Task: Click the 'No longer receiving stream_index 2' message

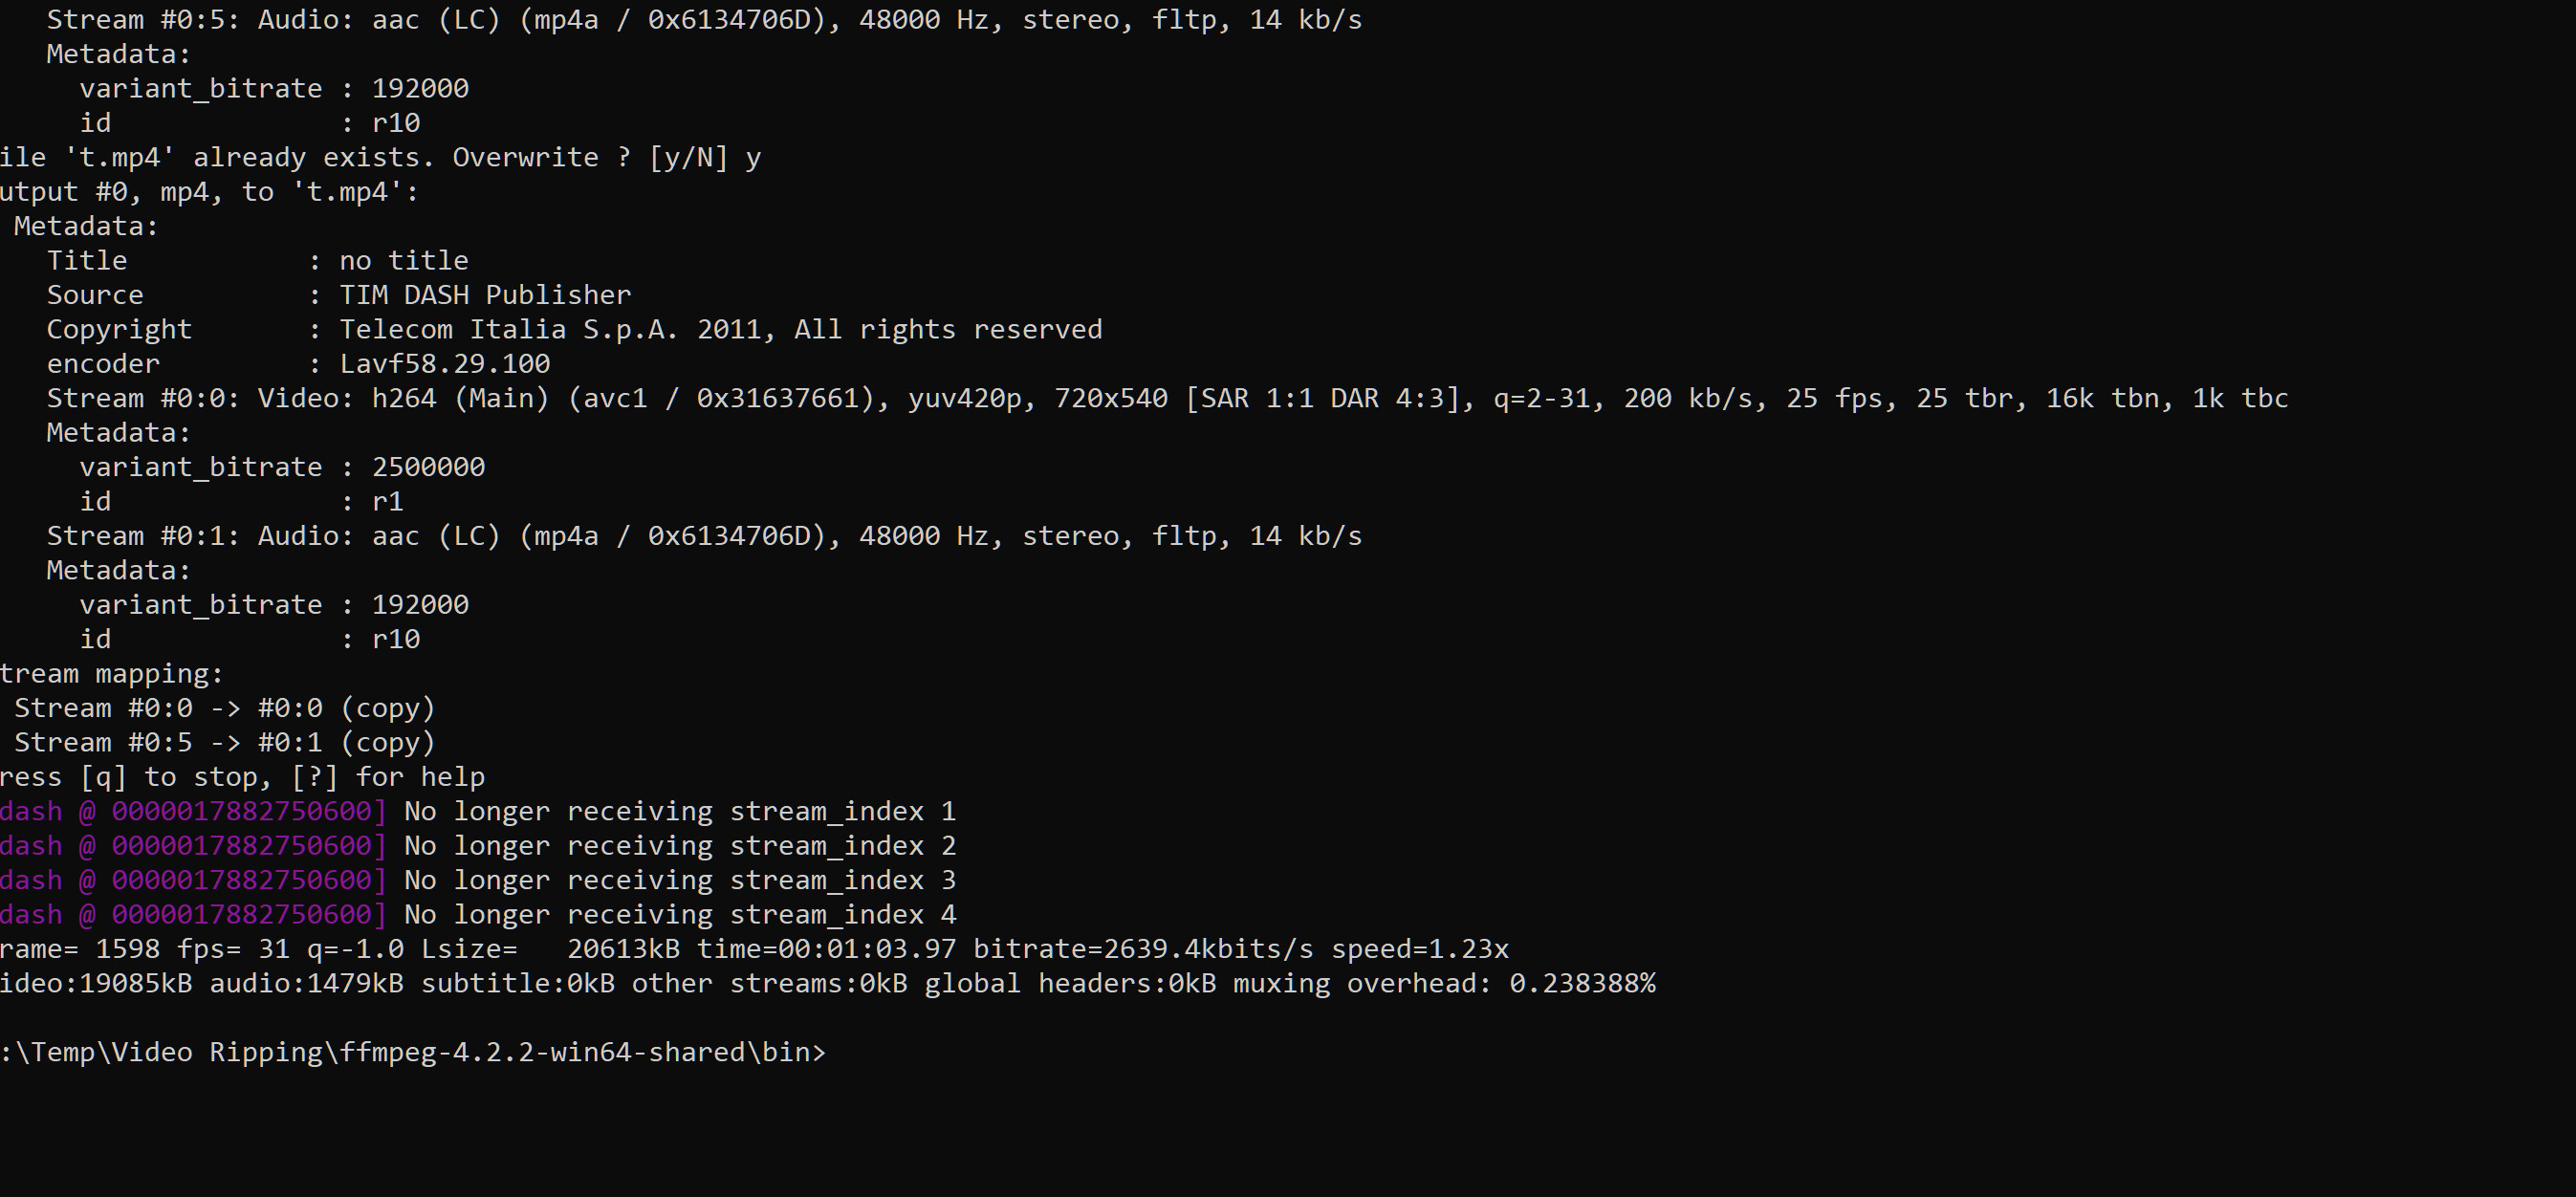Action: tap(679, 846)
